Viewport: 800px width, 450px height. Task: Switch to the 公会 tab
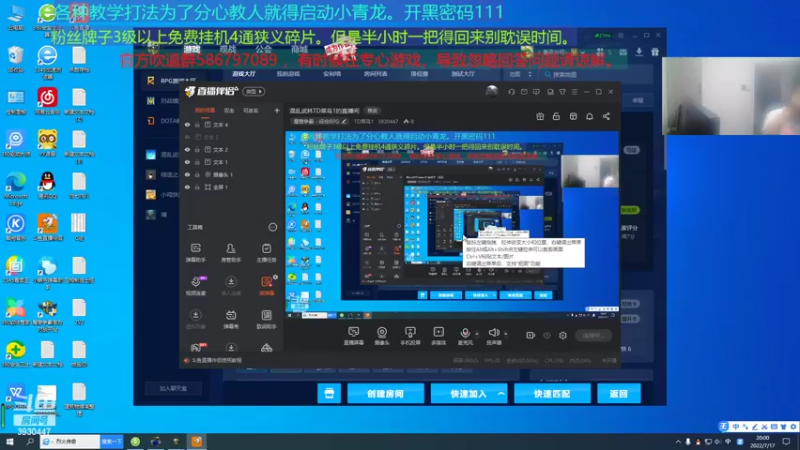coord(263,49)
